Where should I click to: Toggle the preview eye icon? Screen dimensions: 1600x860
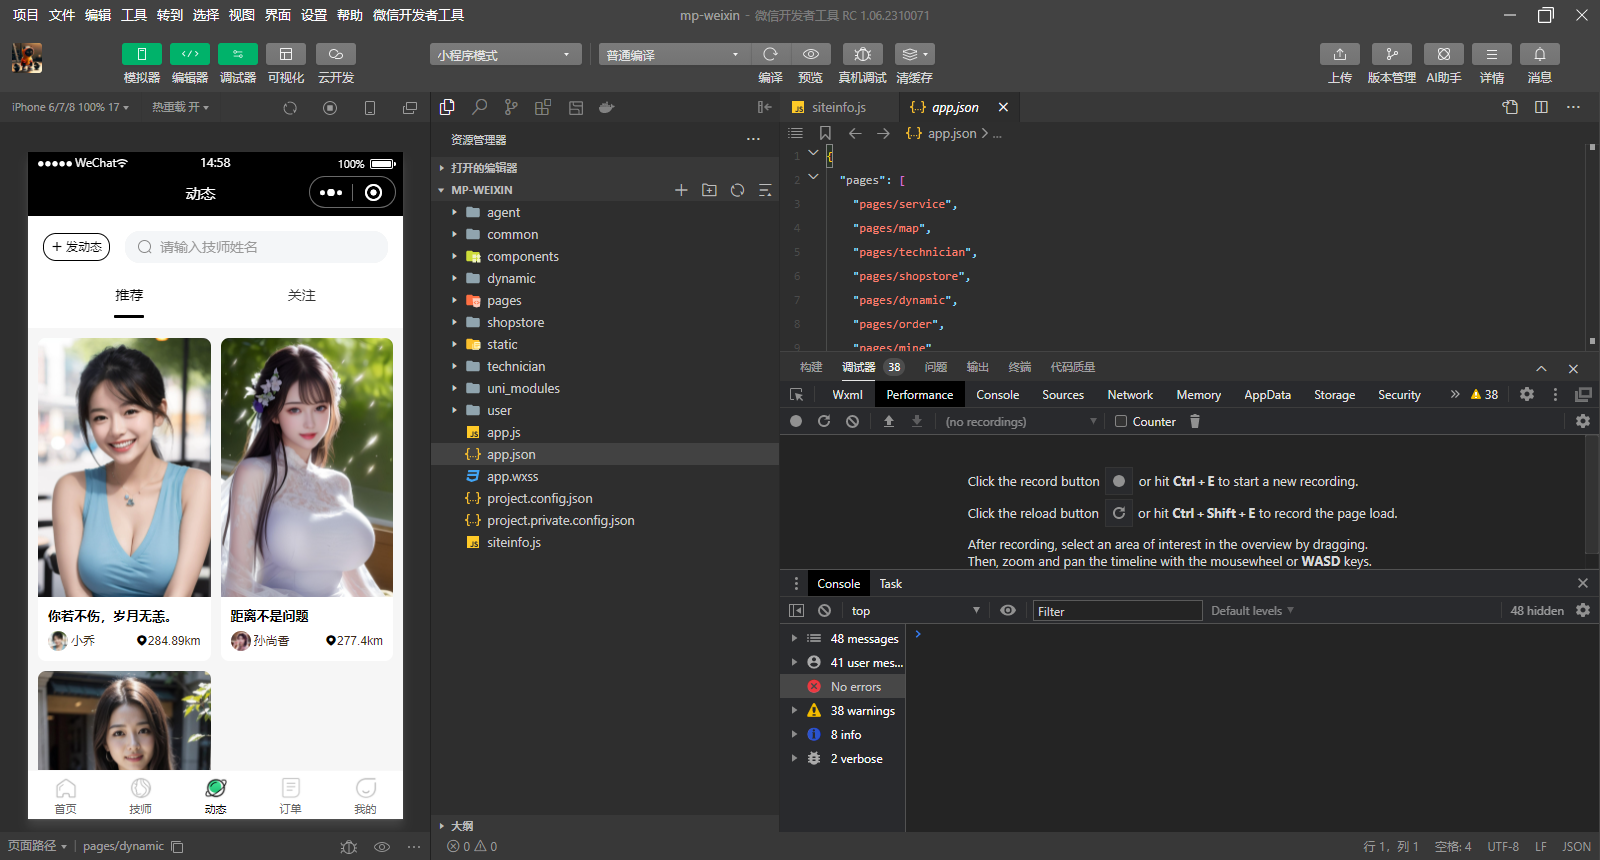(x=811, y=54)
